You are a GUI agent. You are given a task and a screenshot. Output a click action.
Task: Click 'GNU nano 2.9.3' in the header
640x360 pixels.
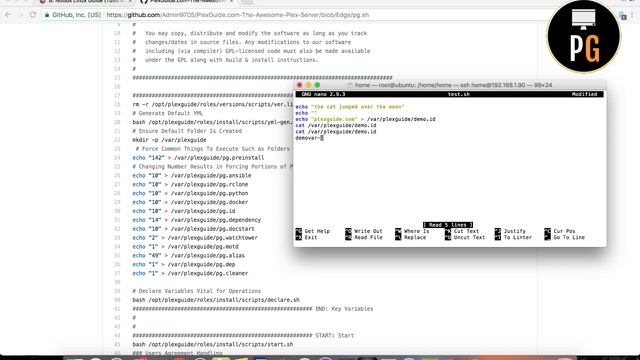click(x=323, y=94)
